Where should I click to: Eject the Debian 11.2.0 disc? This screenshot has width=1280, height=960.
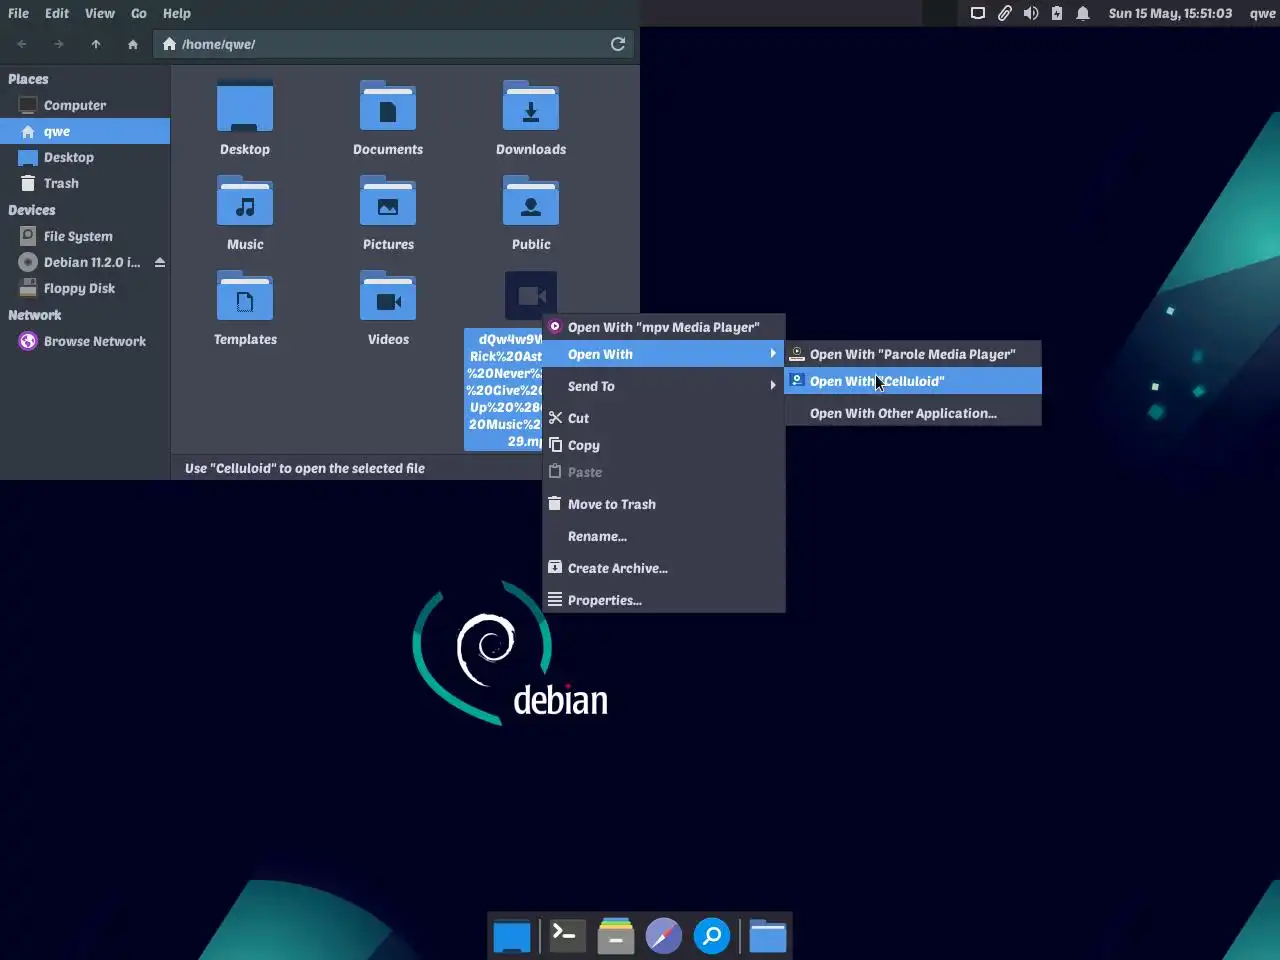point(160,262)
